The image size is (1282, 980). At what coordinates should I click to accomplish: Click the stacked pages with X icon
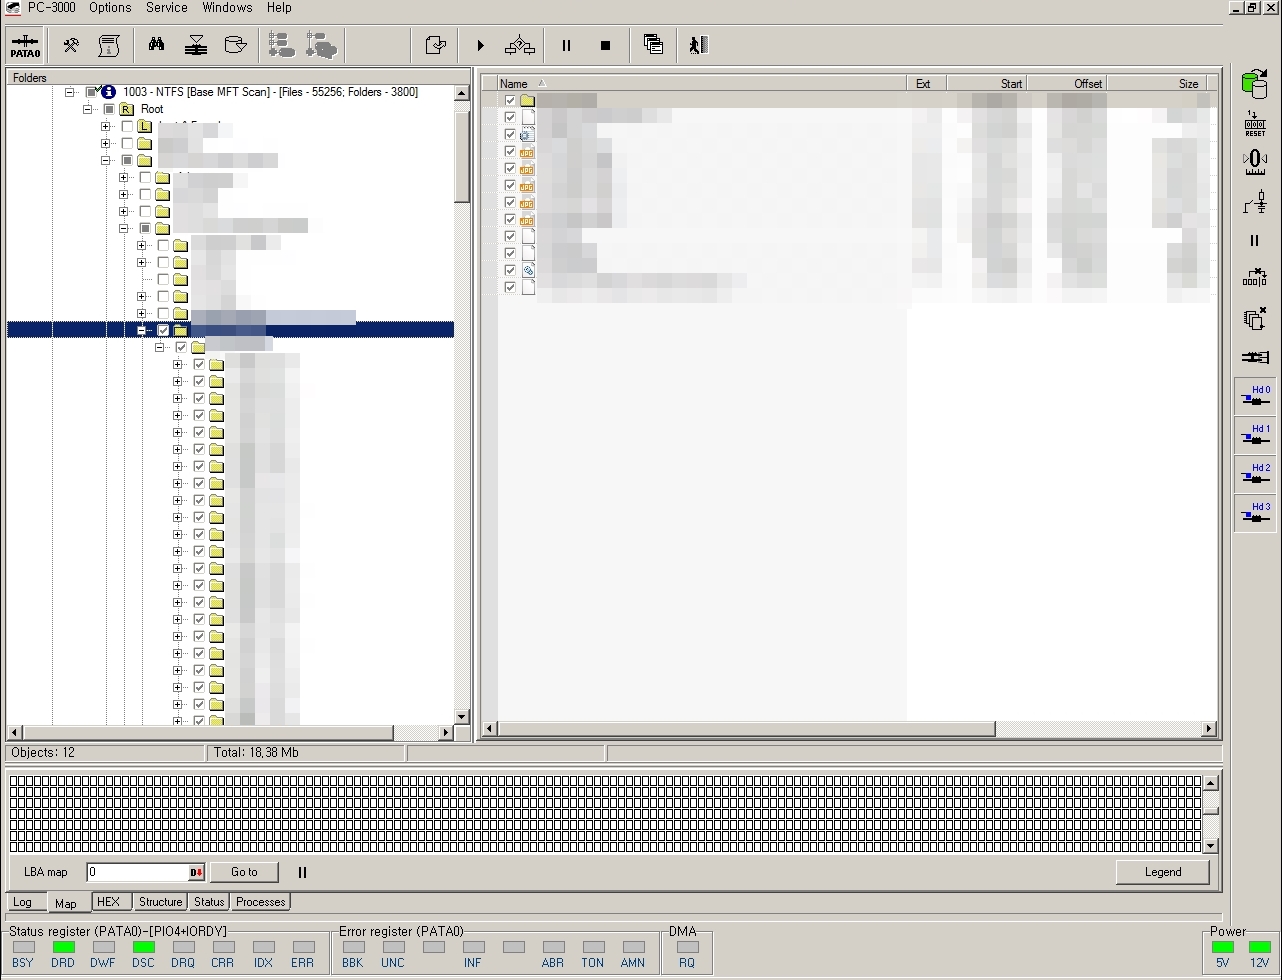tap(1254, 318)
